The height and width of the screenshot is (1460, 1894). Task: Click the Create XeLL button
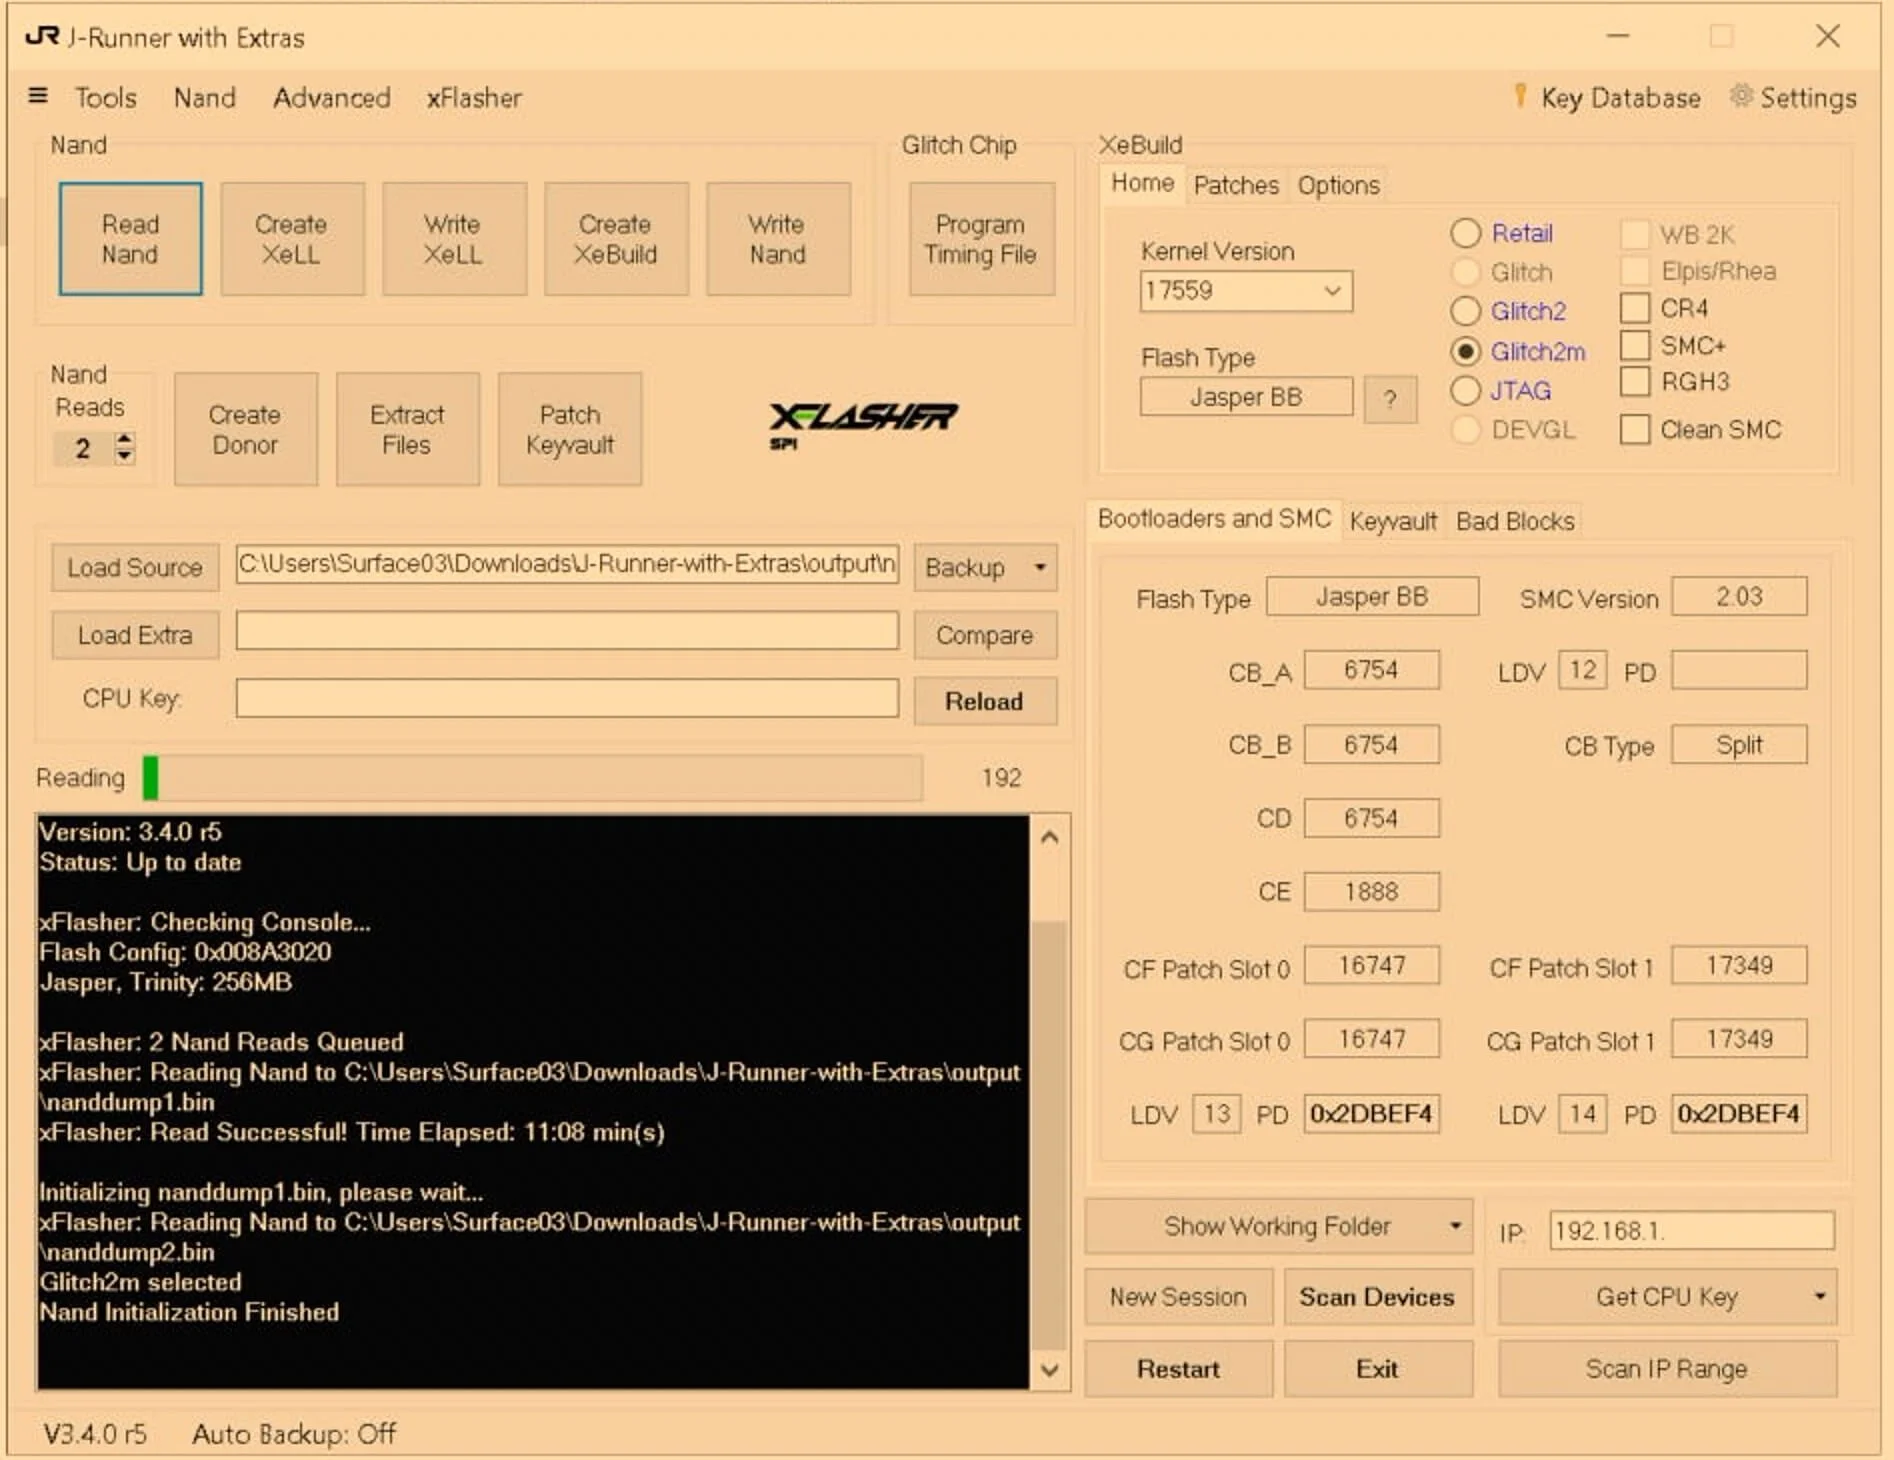pyautogui.click(x=291, y=239)
